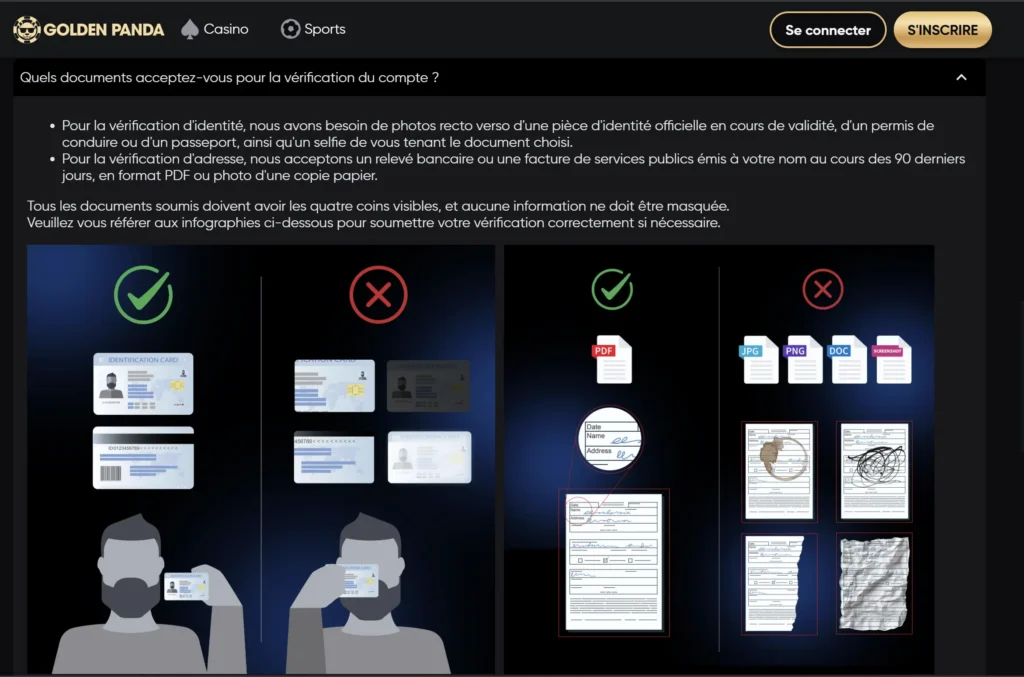Screen dimensions: 1024x677
Task: Click the Golden Panda logo
Action: [88, 30]
